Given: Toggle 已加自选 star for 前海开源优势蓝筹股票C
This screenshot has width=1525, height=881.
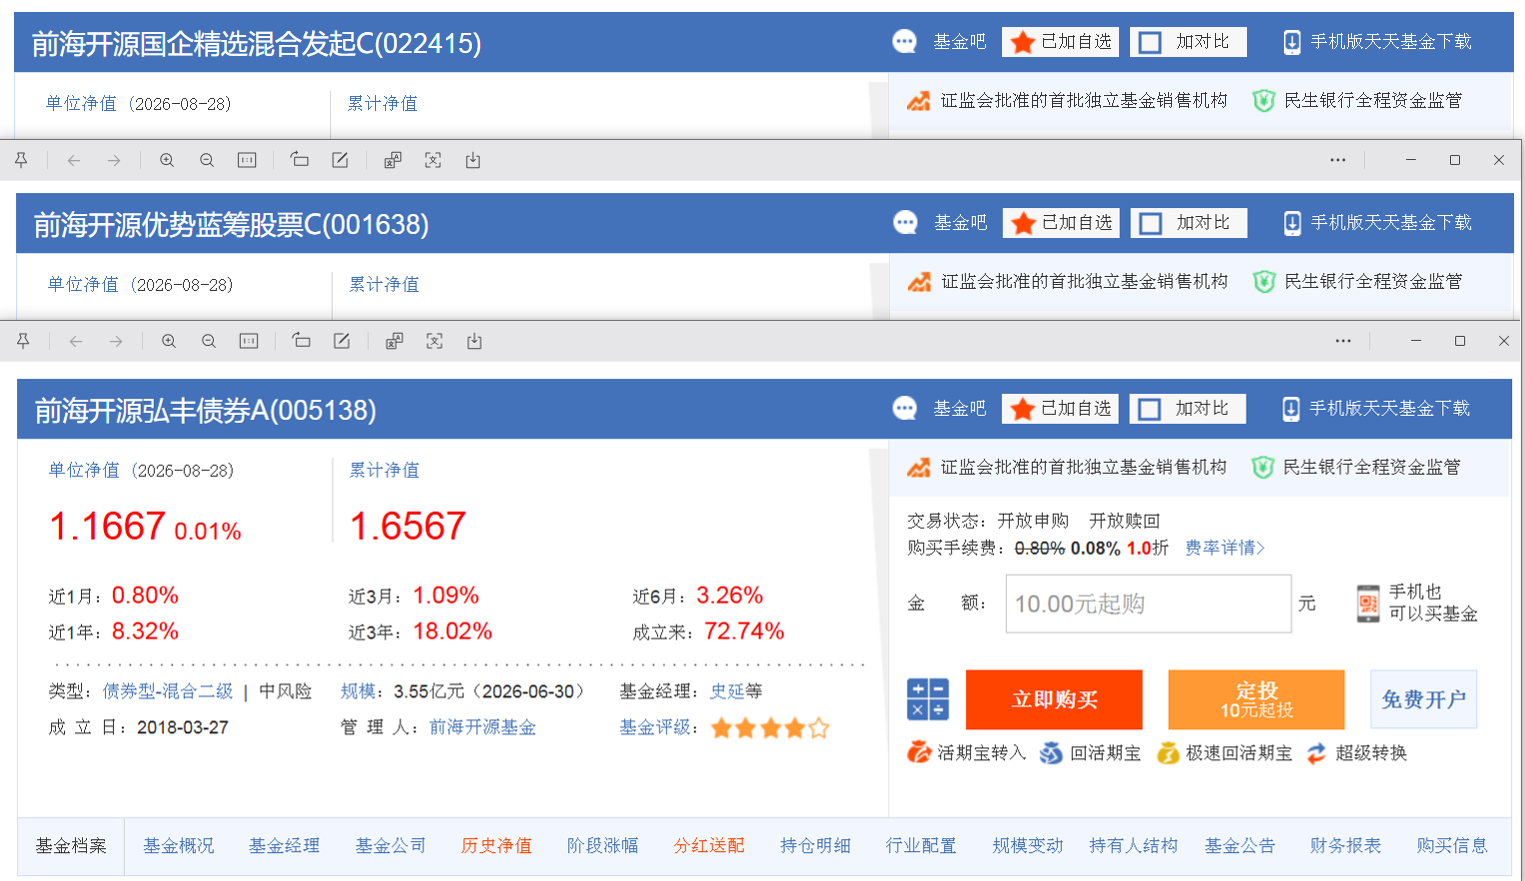Looking at the screenshot, I should (x=1062, y=223).
